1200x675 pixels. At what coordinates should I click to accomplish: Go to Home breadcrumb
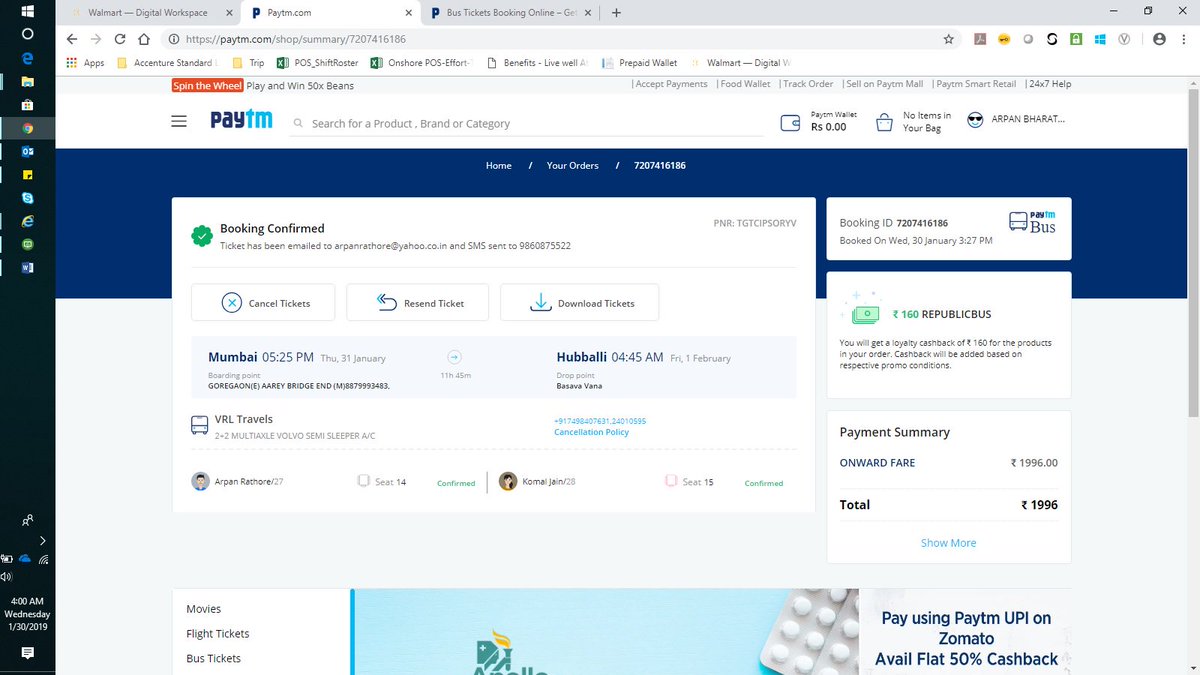[499, 165]
